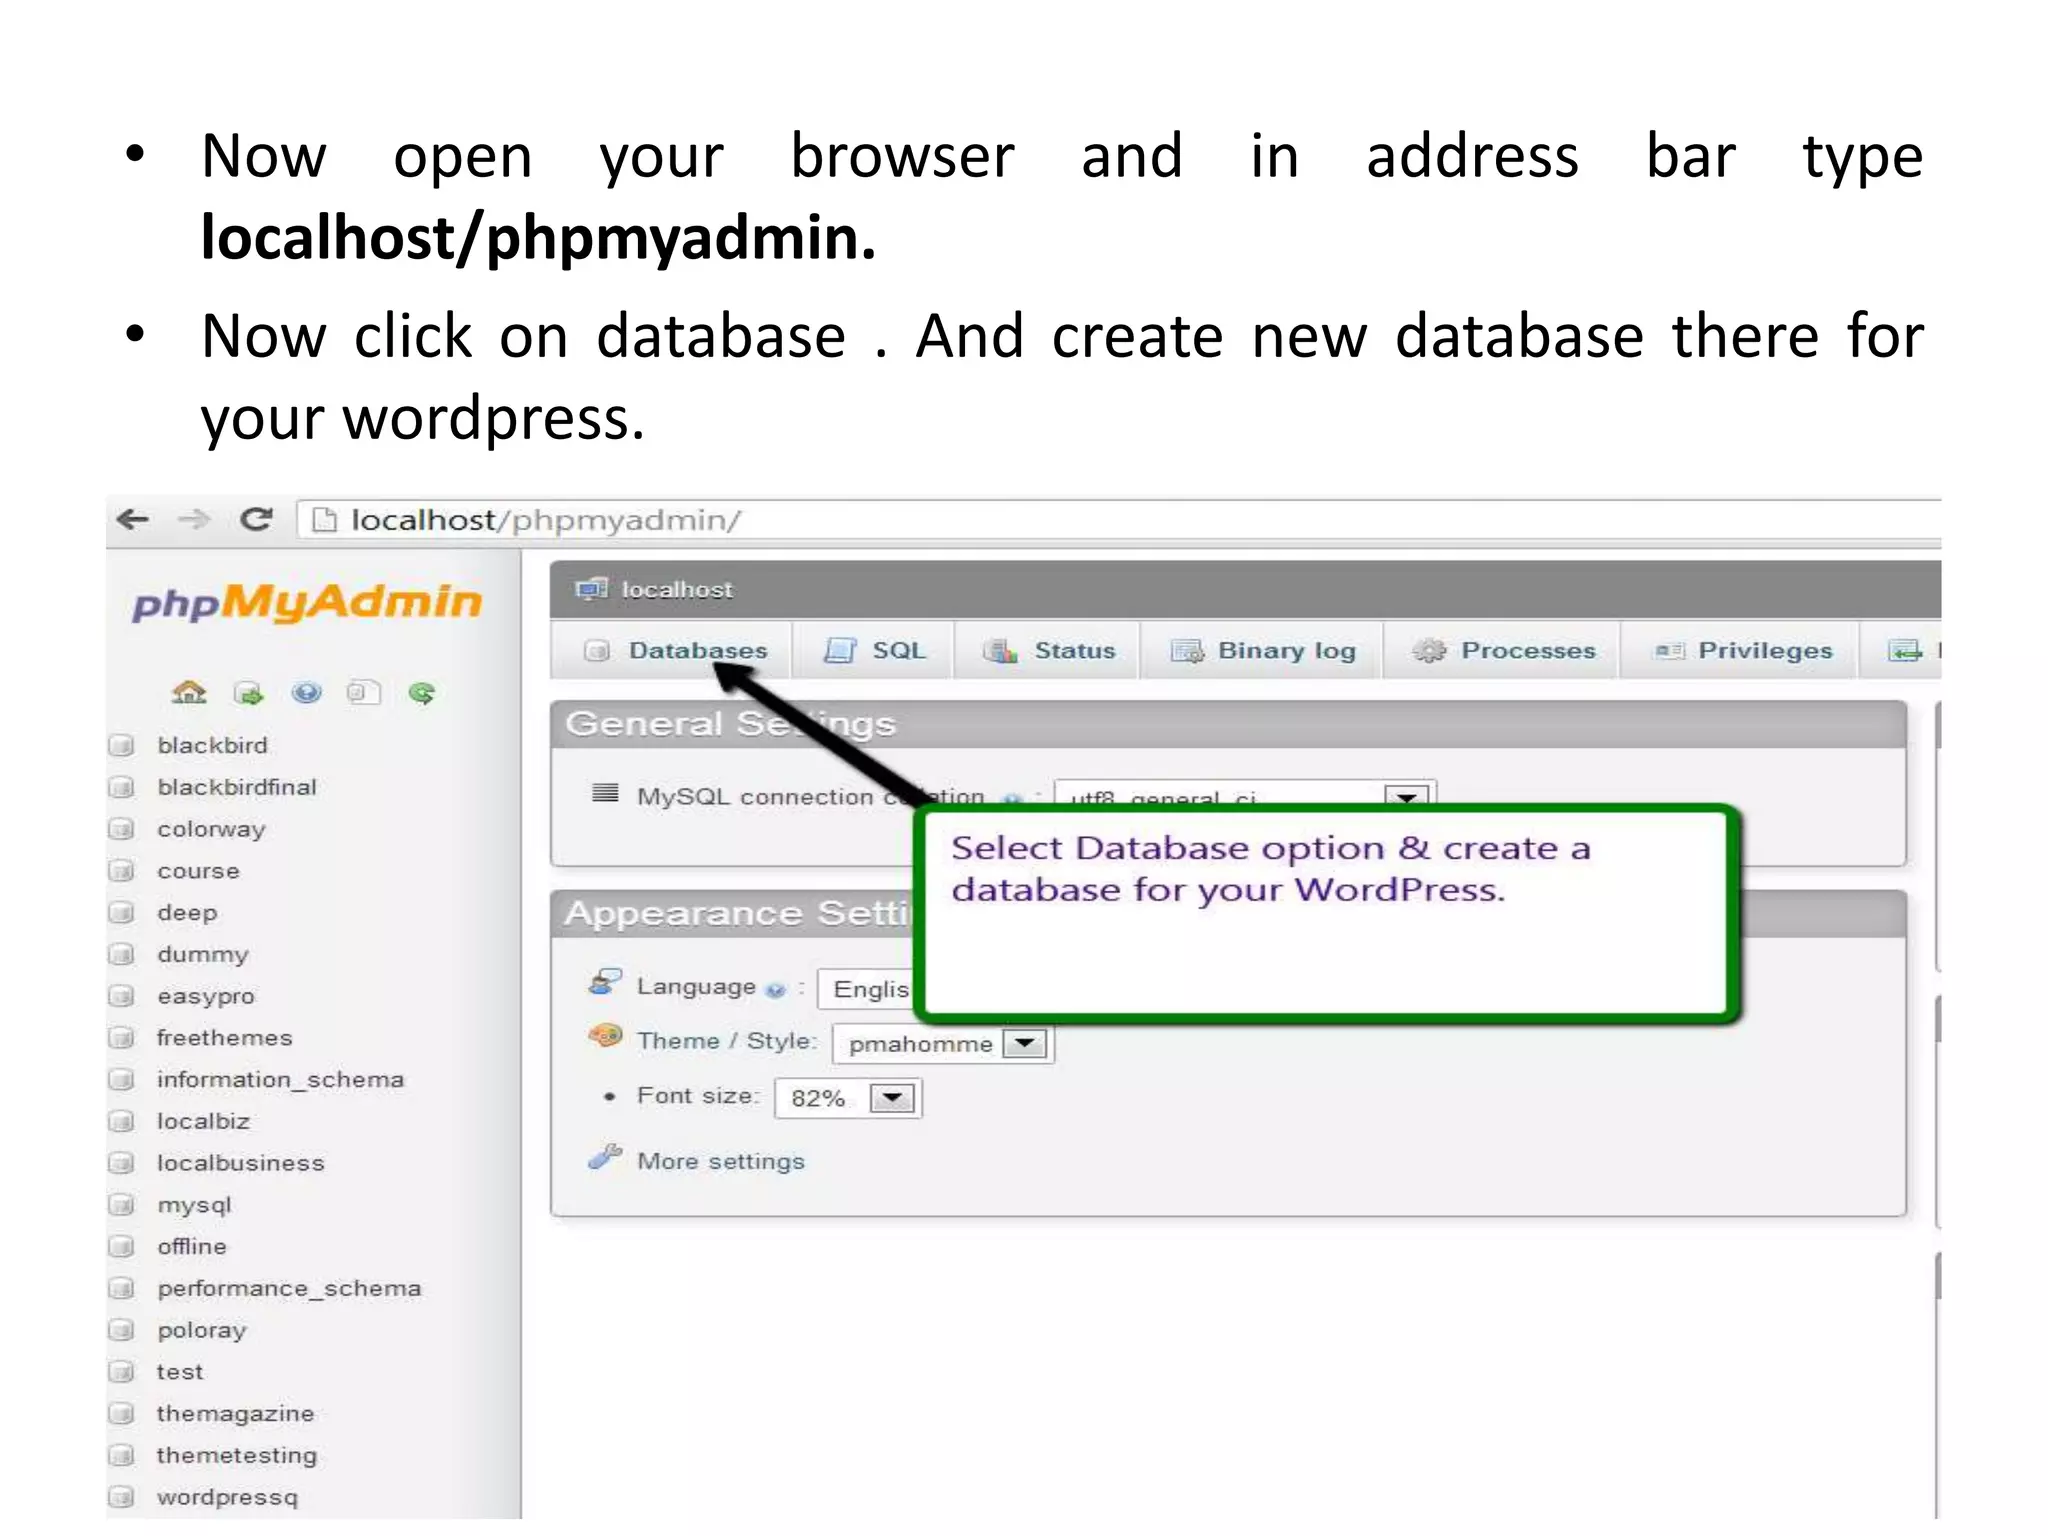Open the Privileges tab
The image size is (2048, 1536).
point(1741,651)
